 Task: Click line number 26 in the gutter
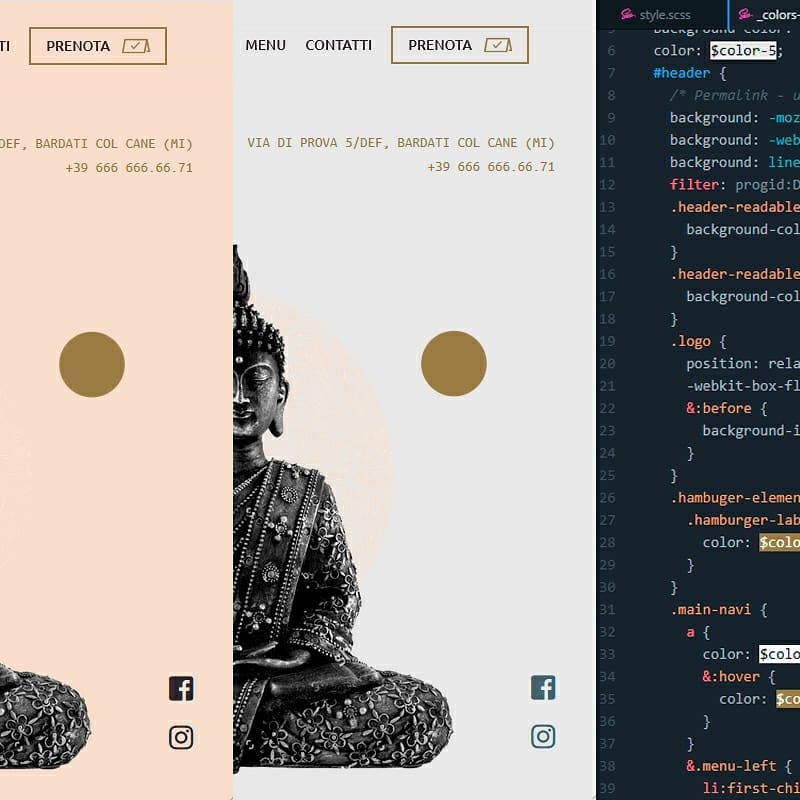[x=607, y=498]
